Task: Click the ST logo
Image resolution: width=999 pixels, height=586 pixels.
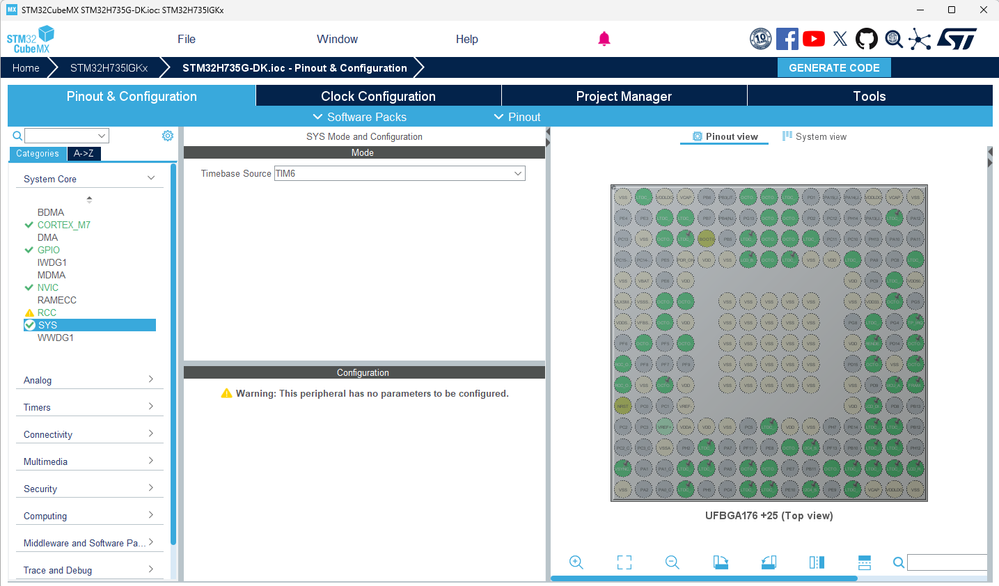Action: click(x=956, y=39)
